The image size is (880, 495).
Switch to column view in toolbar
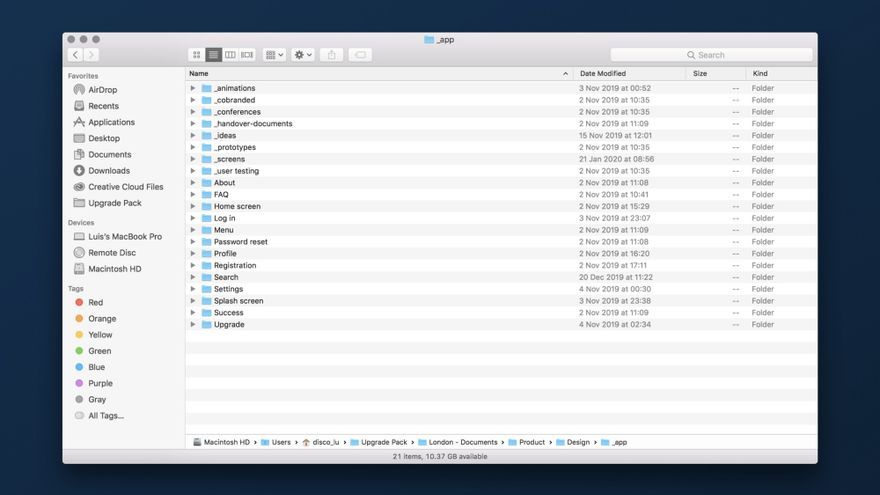click(230, 55)
